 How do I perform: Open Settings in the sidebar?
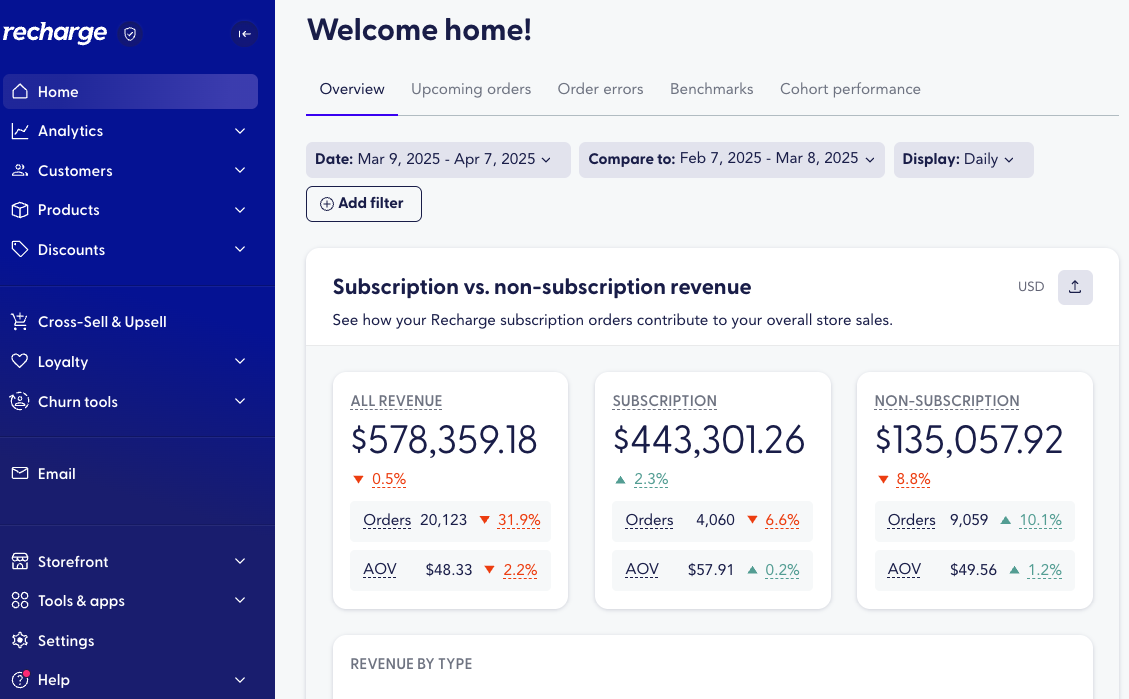[130, 640]
